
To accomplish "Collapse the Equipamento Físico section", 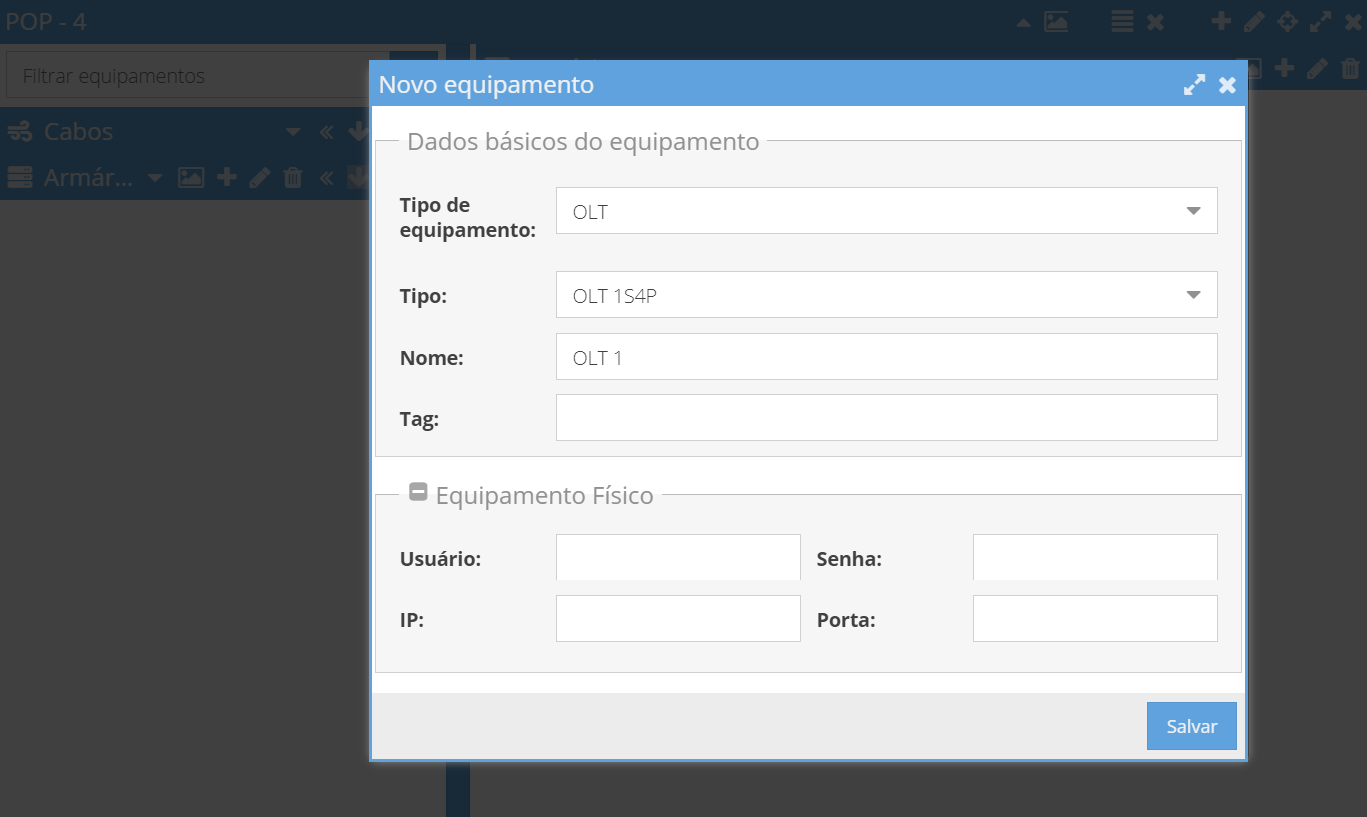I will click(419, 492).
